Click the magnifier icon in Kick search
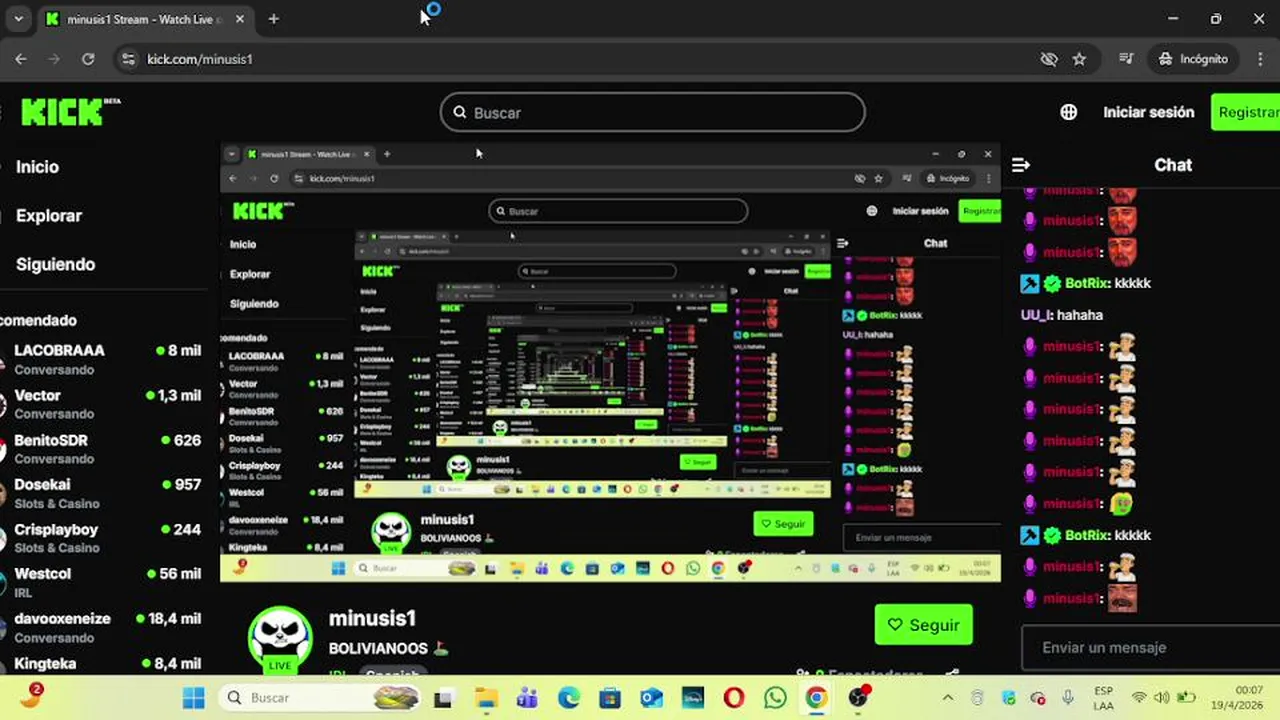This screenshot has height=720, width=1280. point(460,112)
